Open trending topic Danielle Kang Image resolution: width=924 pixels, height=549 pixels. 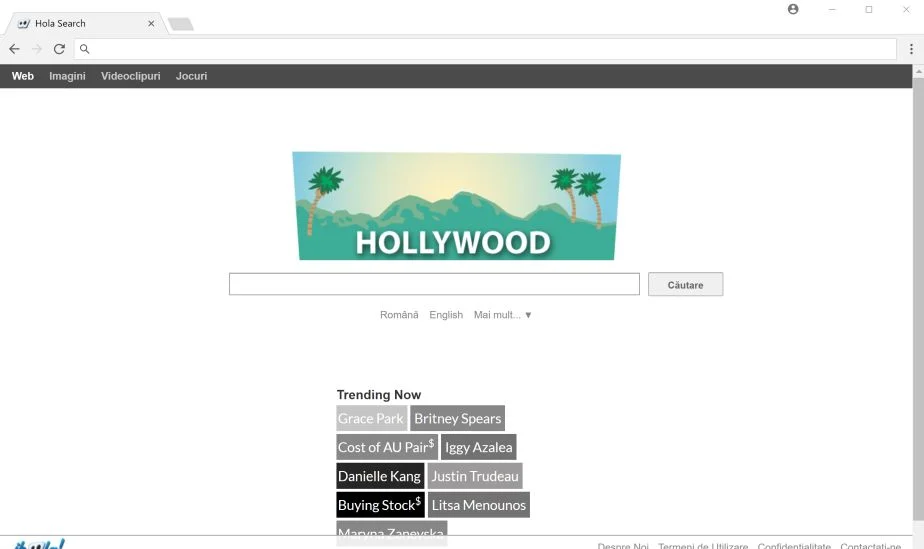click(x=380, y=476)
